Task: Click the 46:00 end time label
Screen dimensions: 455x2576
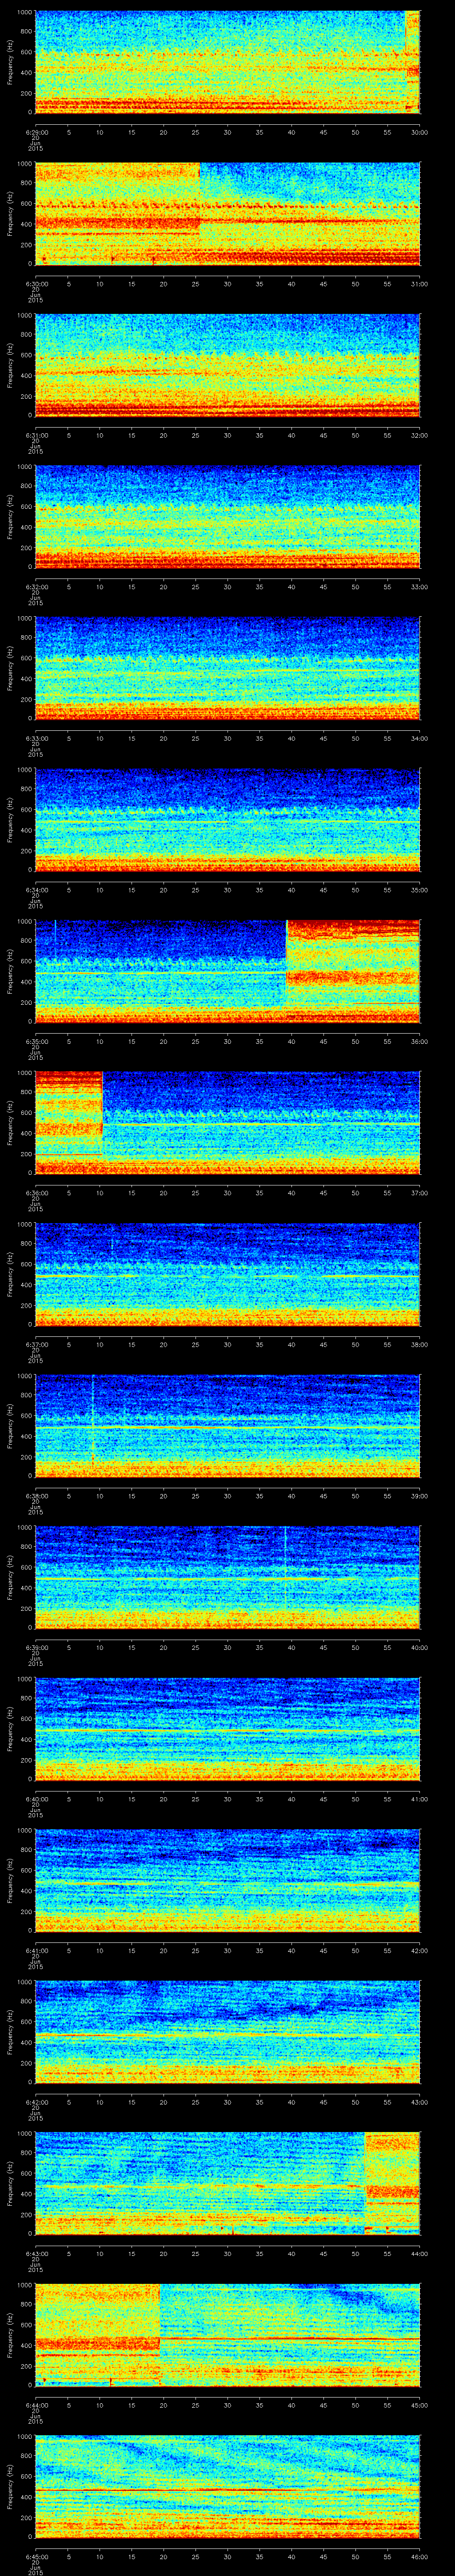Action: [x=420, y=2556]
